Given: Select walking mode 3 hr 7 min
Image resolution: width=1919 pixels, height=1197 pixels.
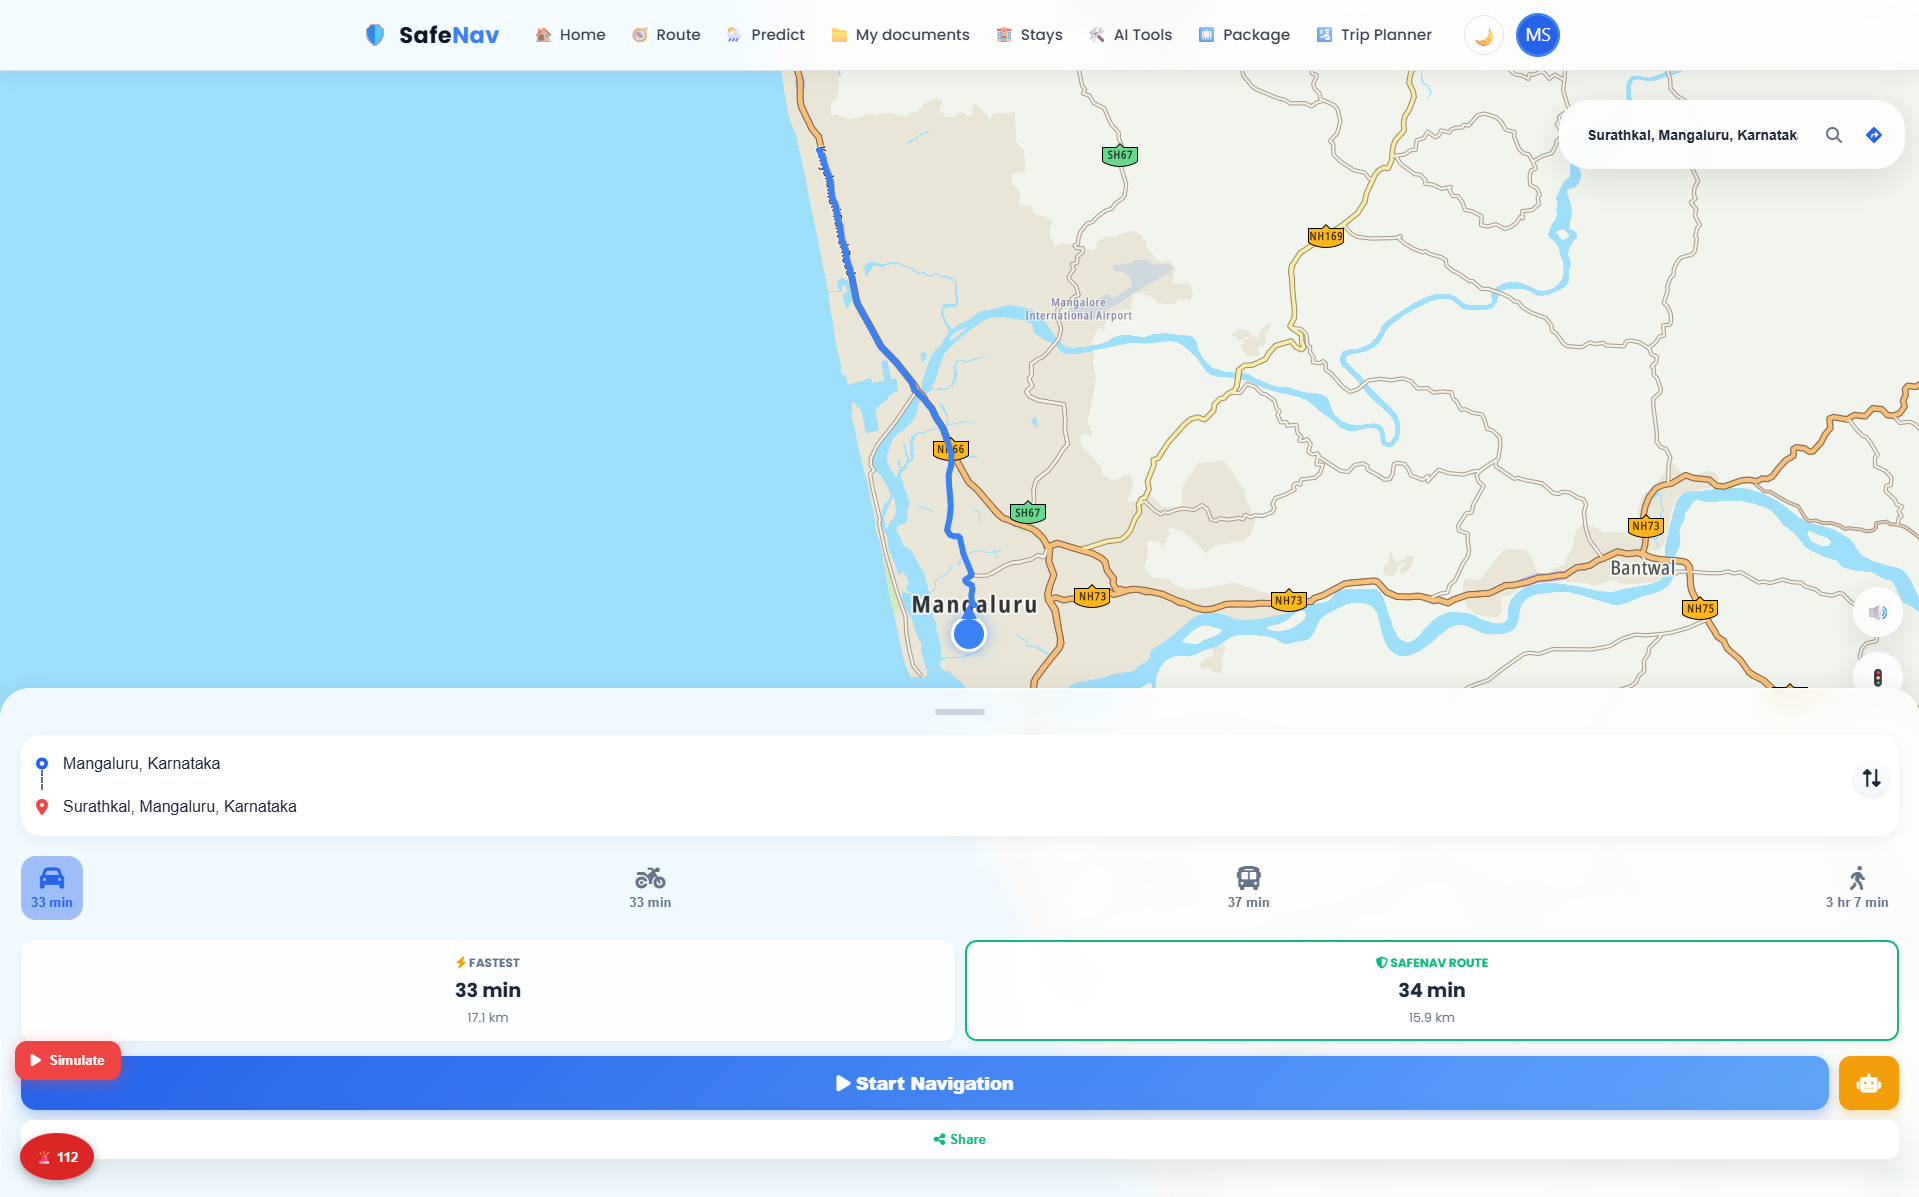Looking at the screenshot, I should [x=1857, y=888].
